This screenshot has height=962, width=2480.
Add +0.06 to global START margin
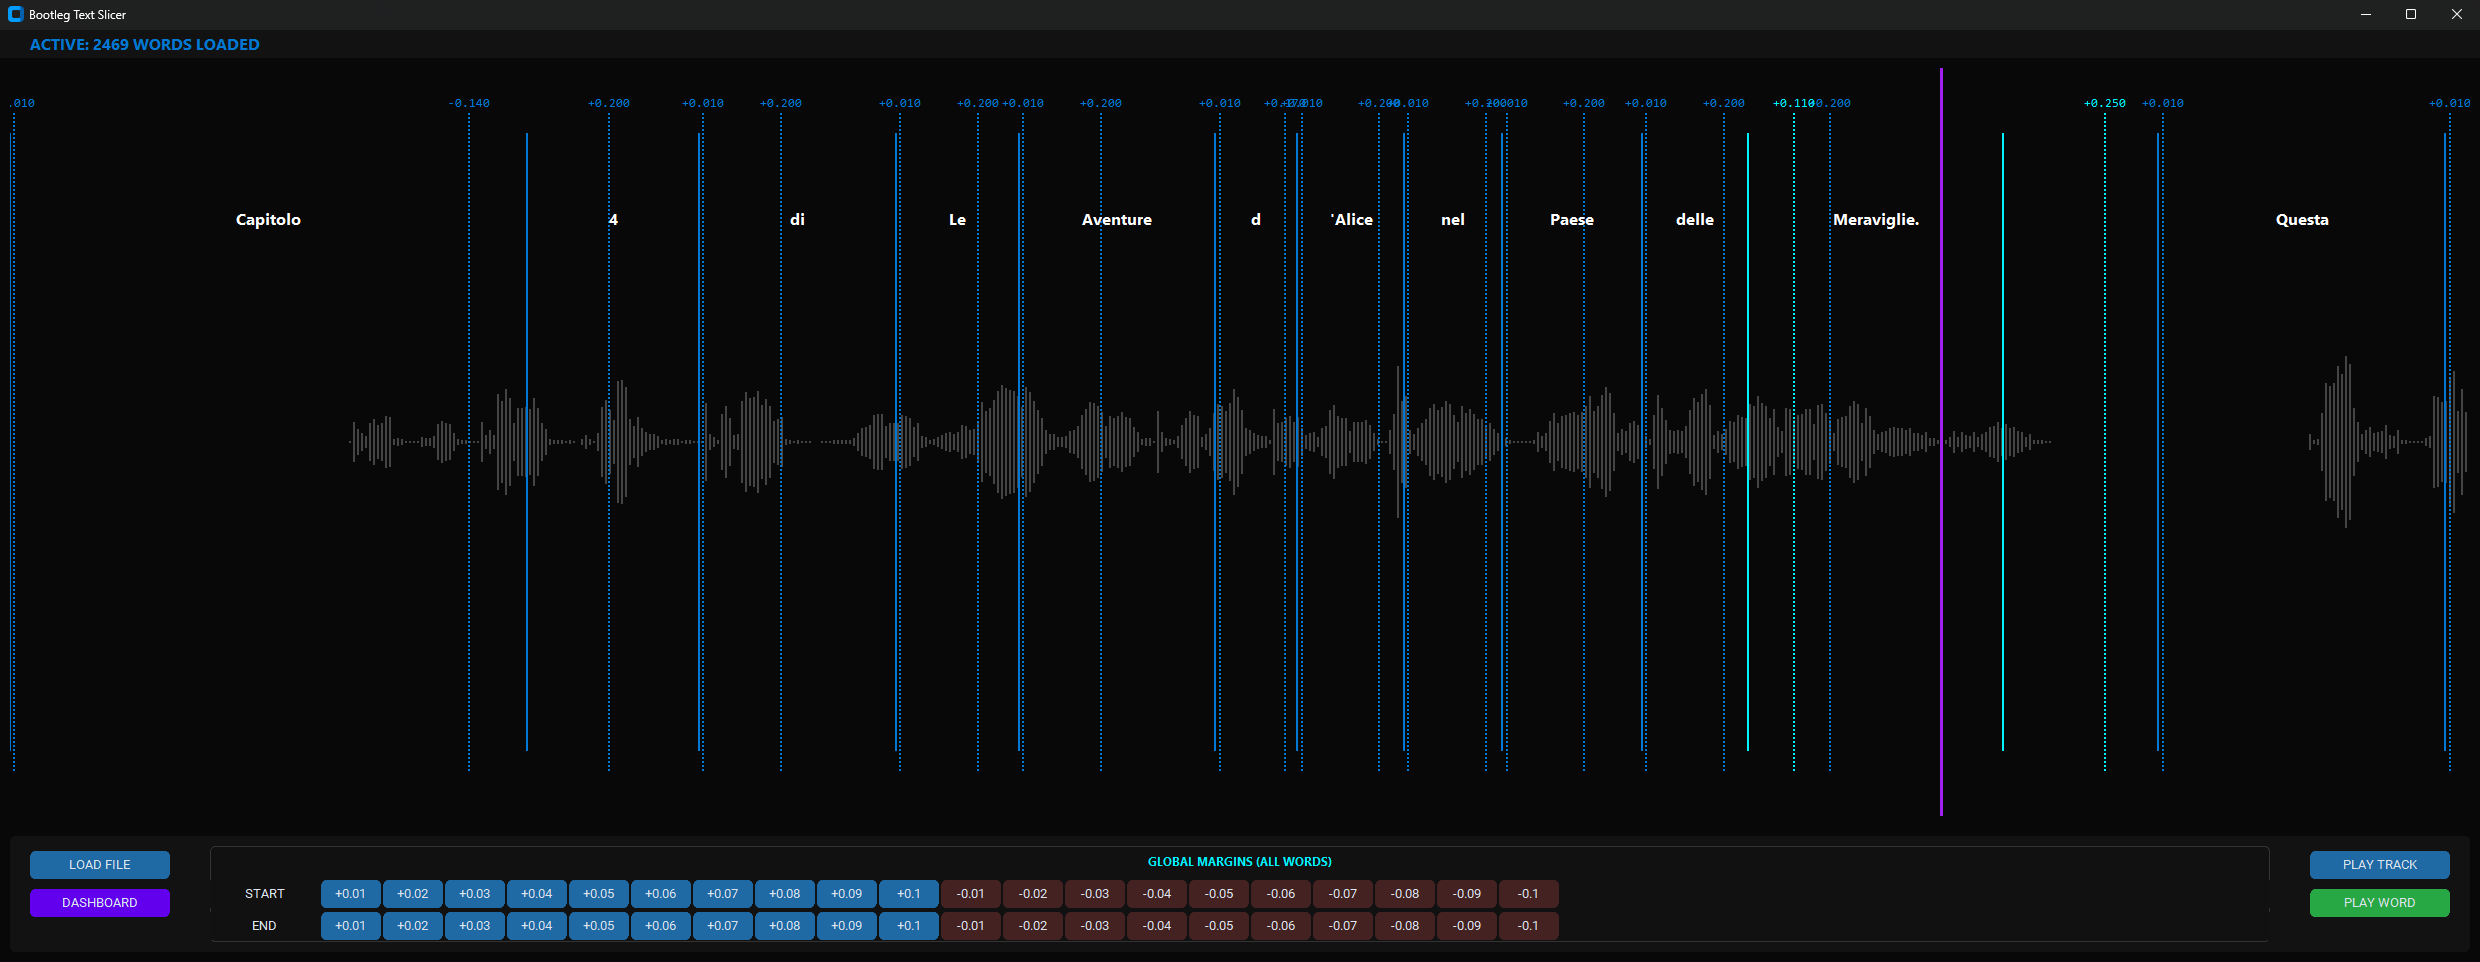click(x=660, y=894)
